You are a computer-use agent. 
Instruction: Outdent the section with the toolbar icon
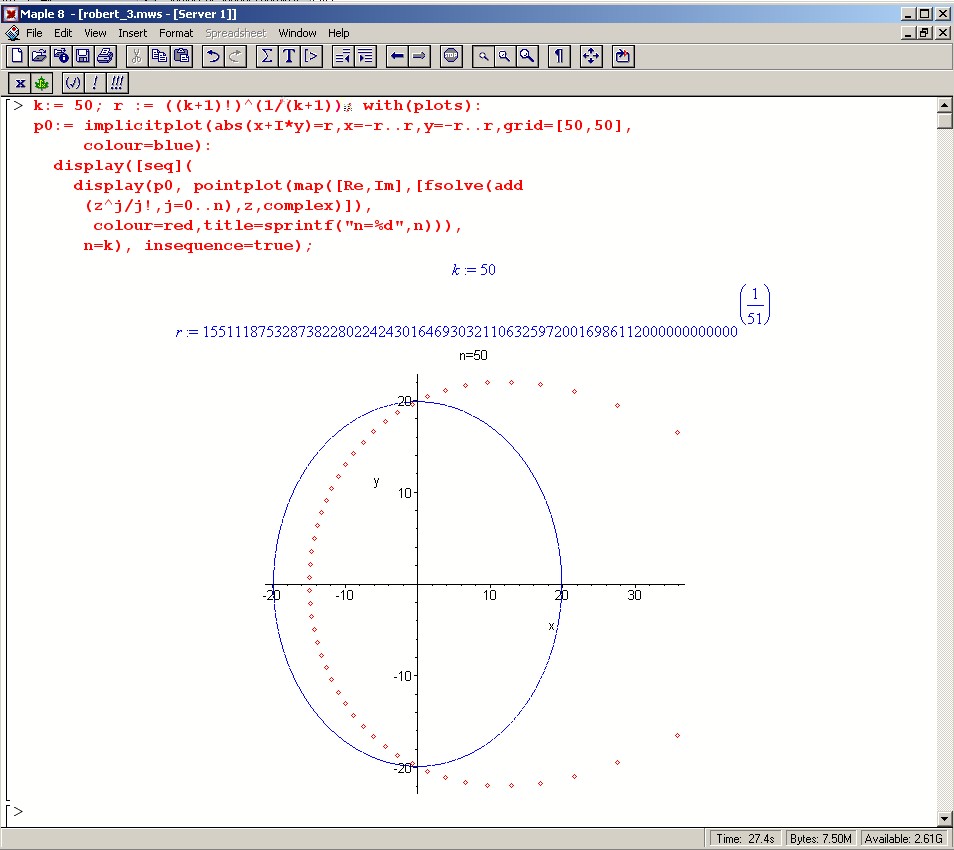click(343, 57)
